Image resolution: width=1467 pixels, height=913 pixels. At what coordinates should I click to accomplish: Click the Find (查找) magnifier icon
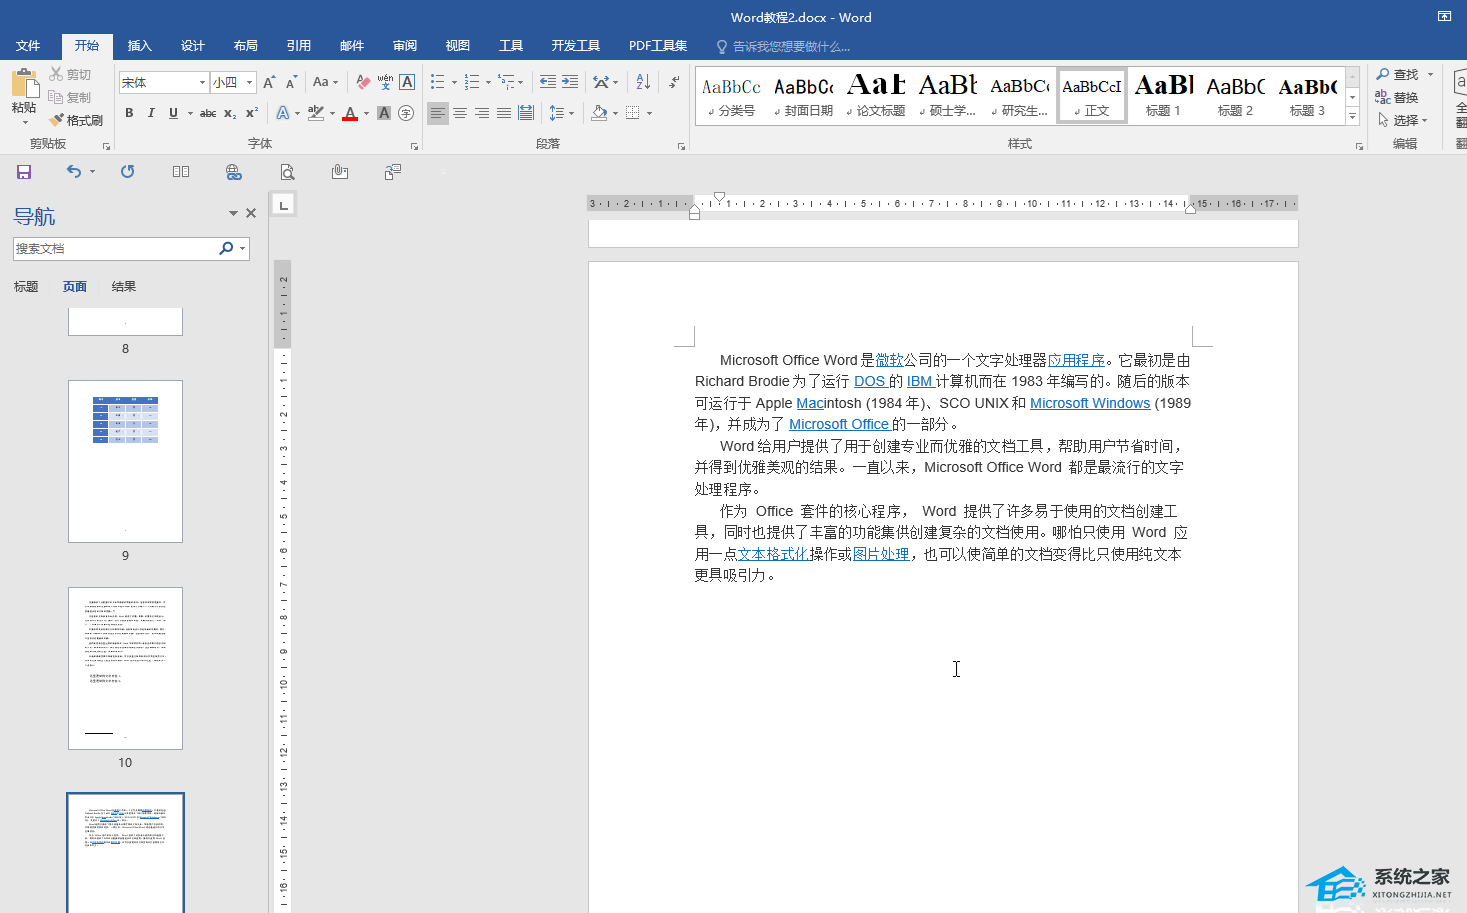click(1384, 74)
